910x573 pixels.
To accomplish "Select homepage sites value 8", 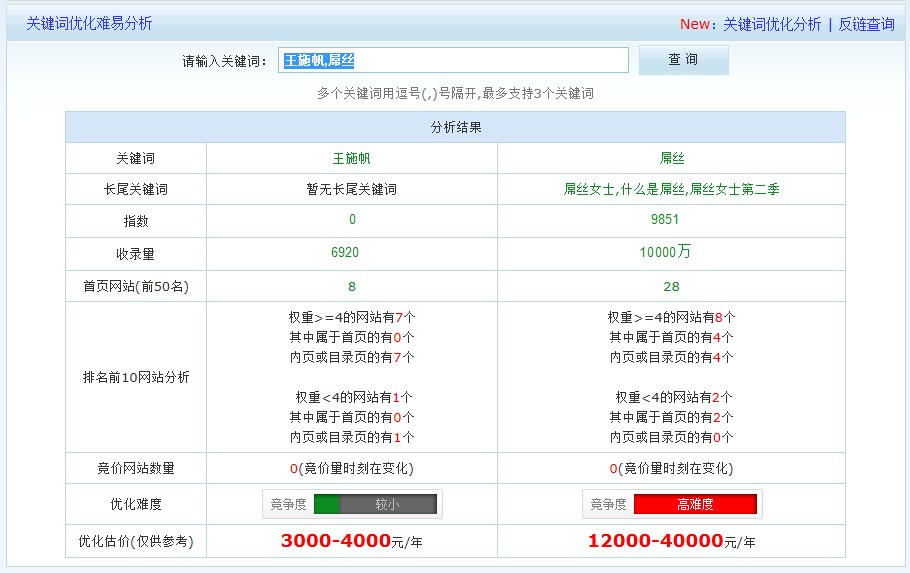I will pos(352,286).
